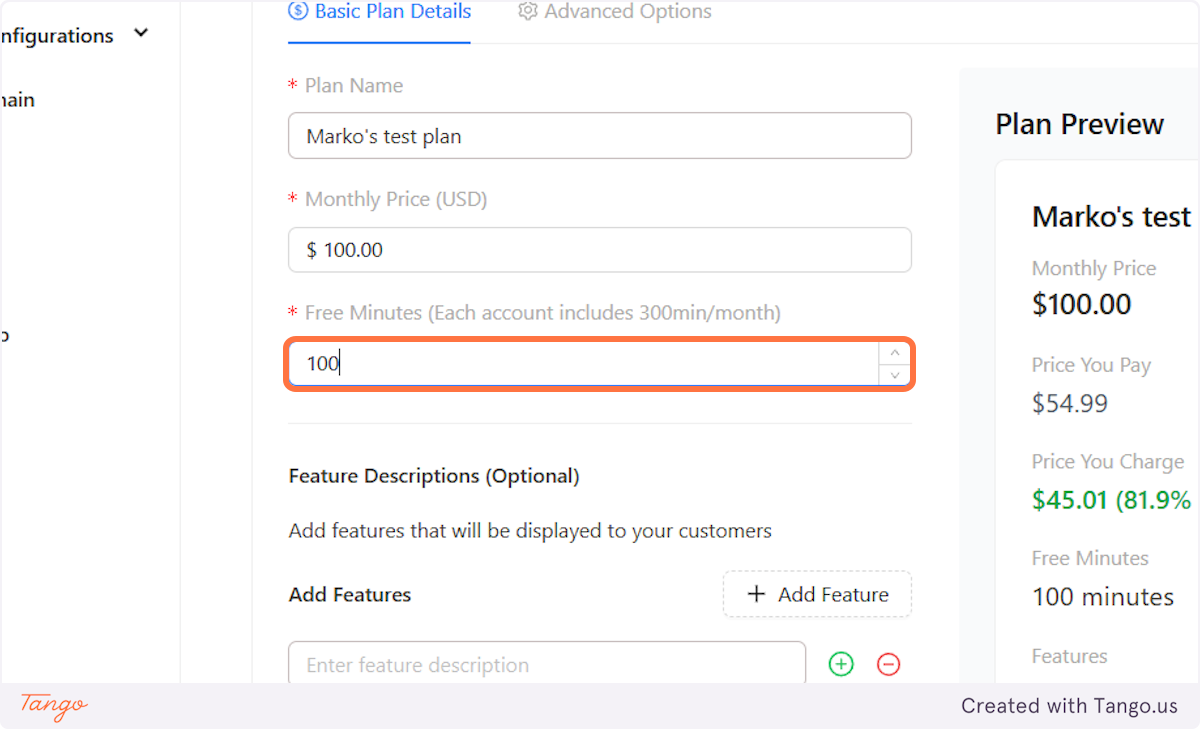Decrement Free Minutes using the down arrow

[894, 374]
